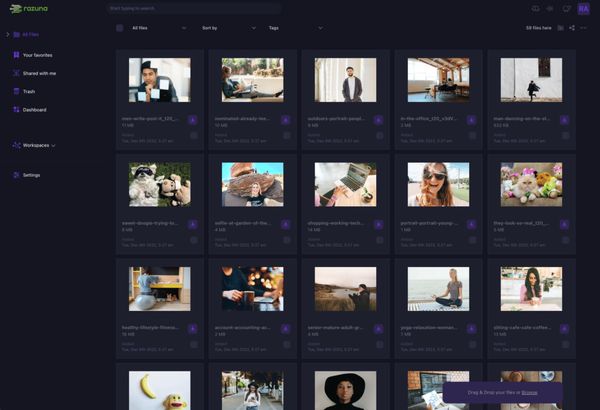
Task: Open the yoga woman by the sea thumbnail
Action: point(439,289)
